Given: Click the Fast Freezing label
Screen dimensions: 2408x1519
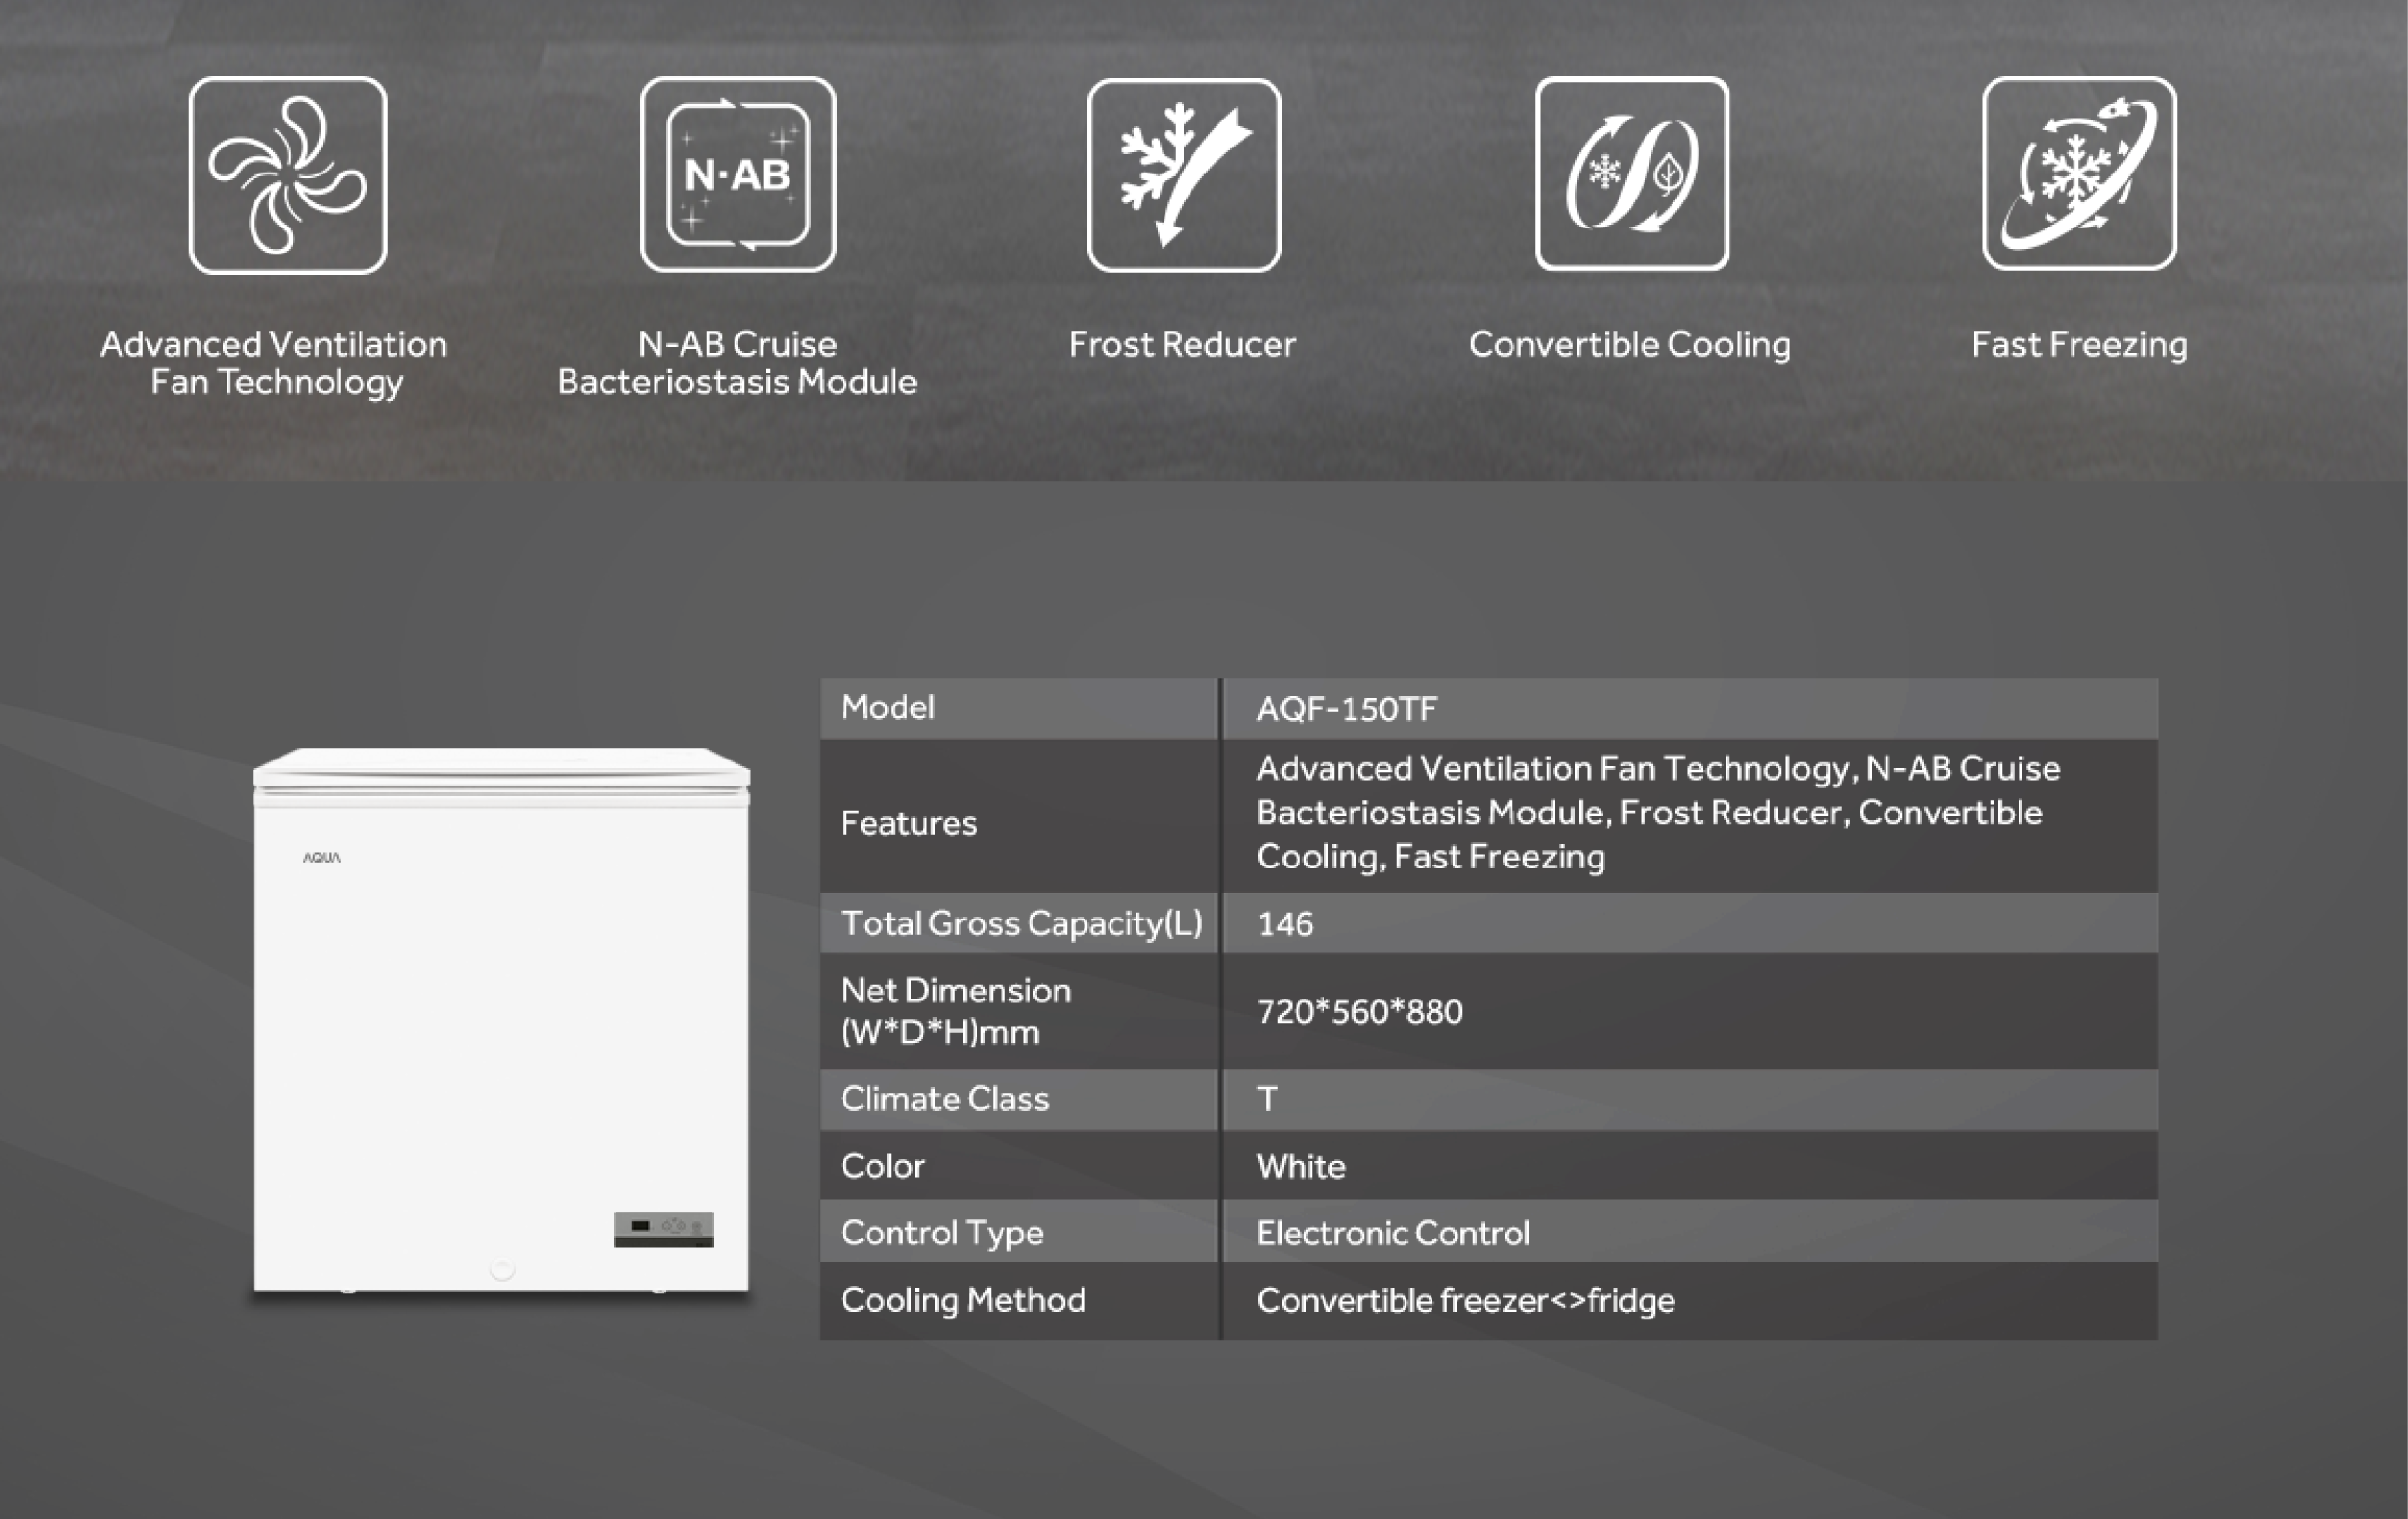Looking at the screenshot, I should click(2079, 344).
